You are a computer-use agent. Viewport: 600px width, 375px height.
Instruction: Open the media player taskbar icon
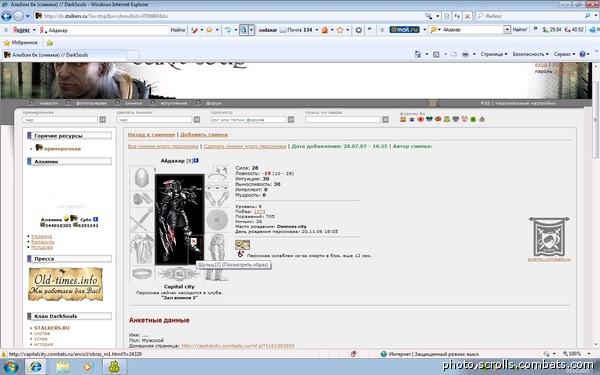point(88,367)
